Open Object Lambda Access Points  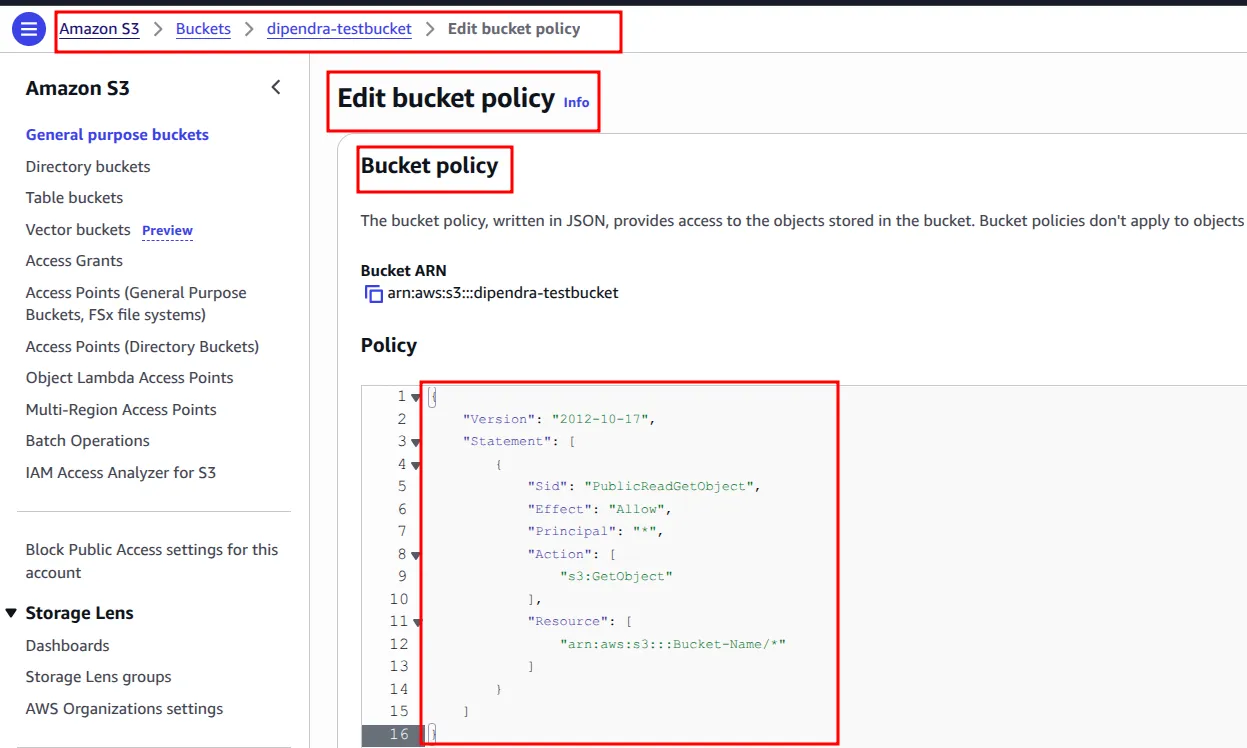[x=129, y=378]
